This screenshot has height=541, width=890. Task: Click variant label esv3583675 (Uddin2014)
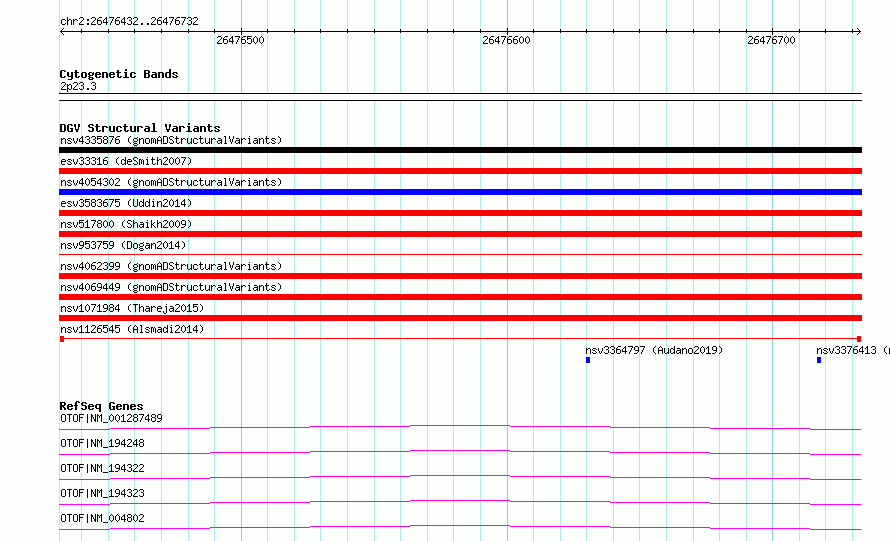[126, 203]
